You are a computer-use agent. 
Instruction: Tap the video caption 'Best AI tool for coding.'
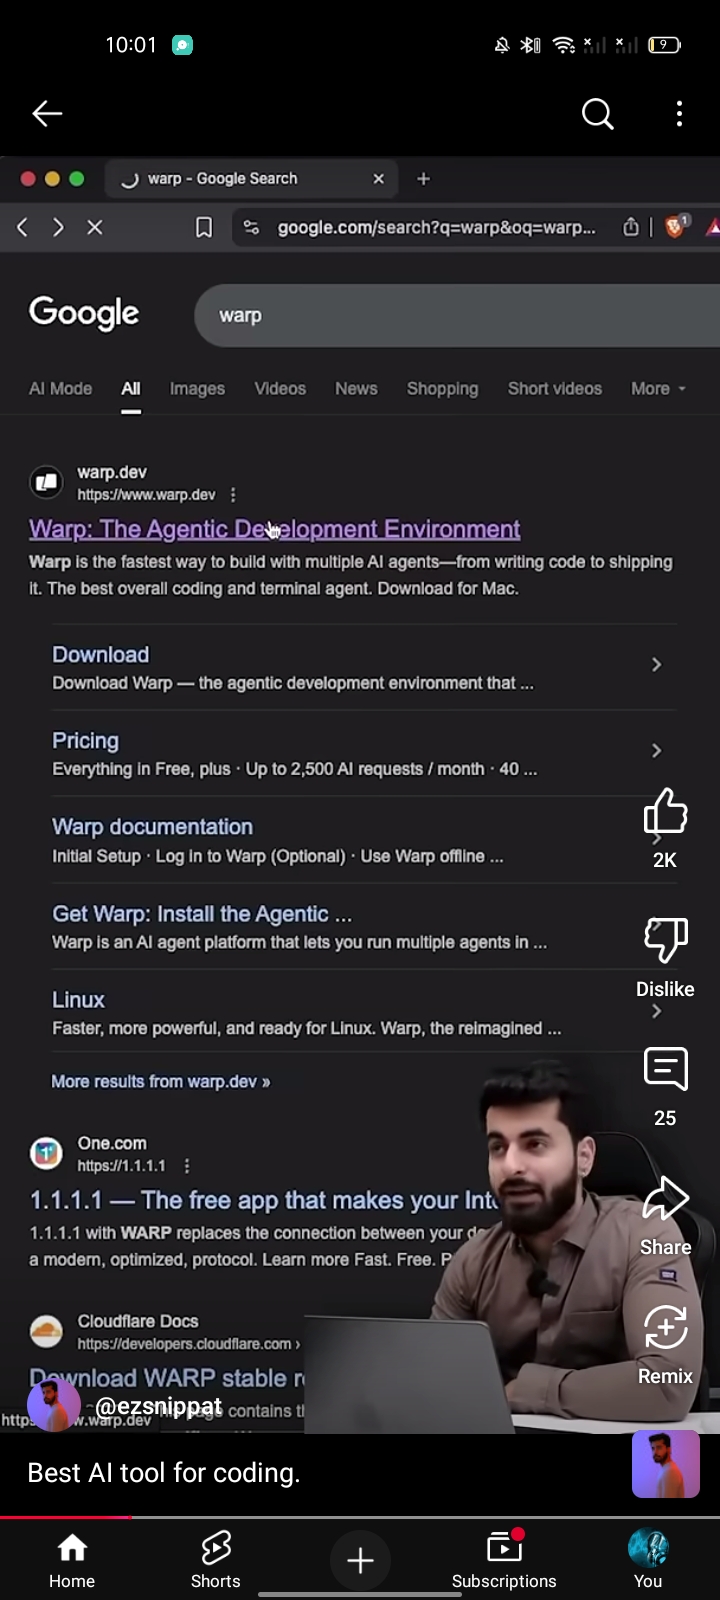[x=164, y=1472]
